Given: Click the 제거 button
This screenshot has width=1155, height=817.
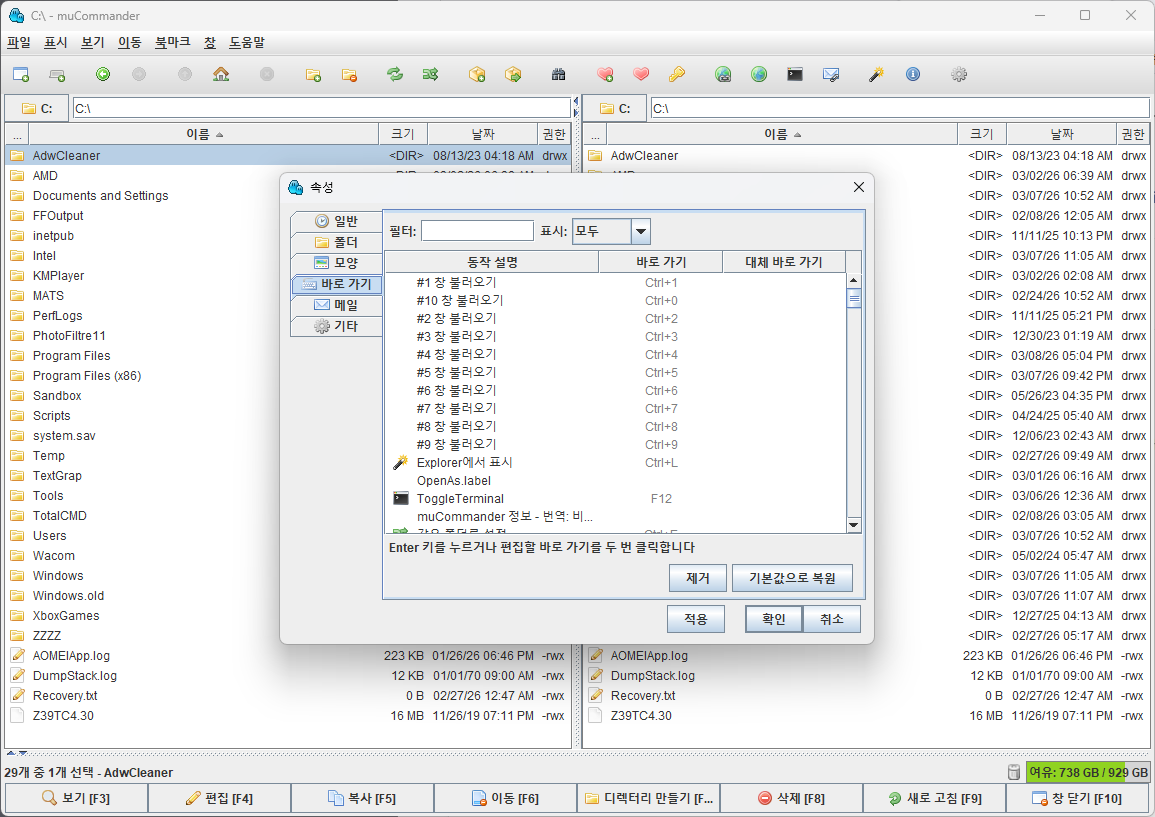Looking at the screenshot, I should tap(698, 578).
